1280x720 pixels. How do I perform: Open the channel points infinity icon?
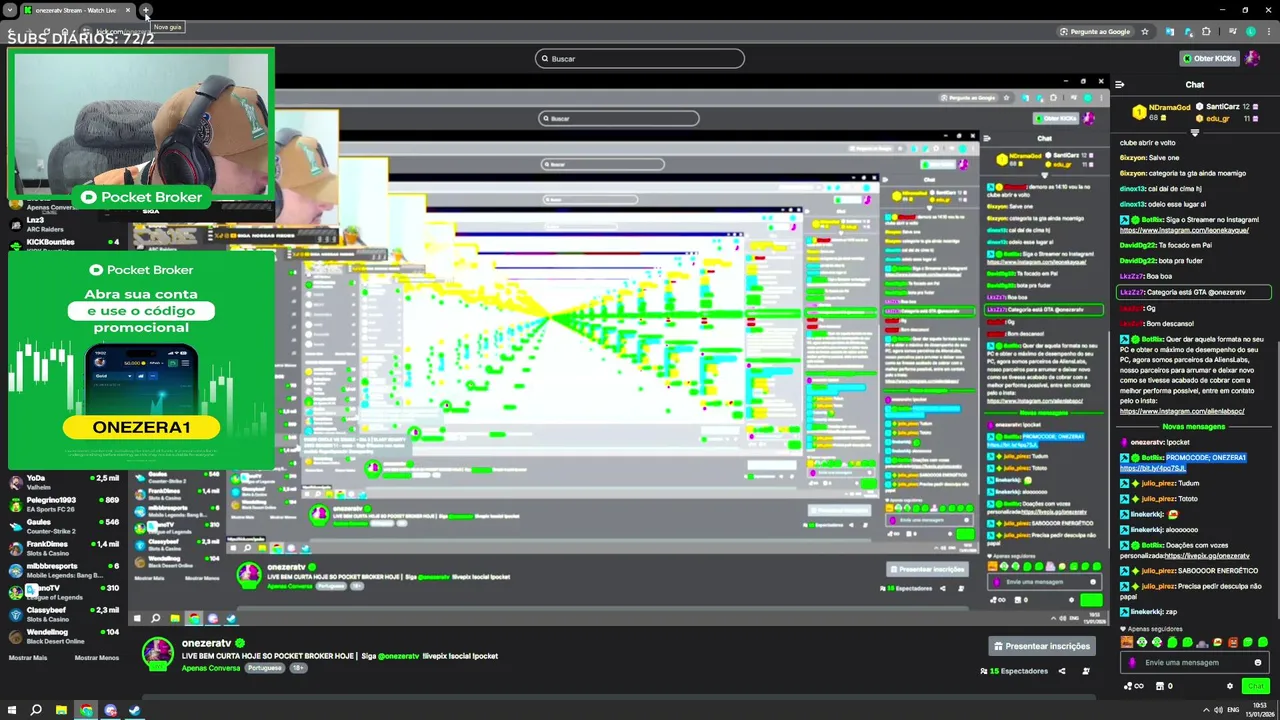[x=1132, y=686]
